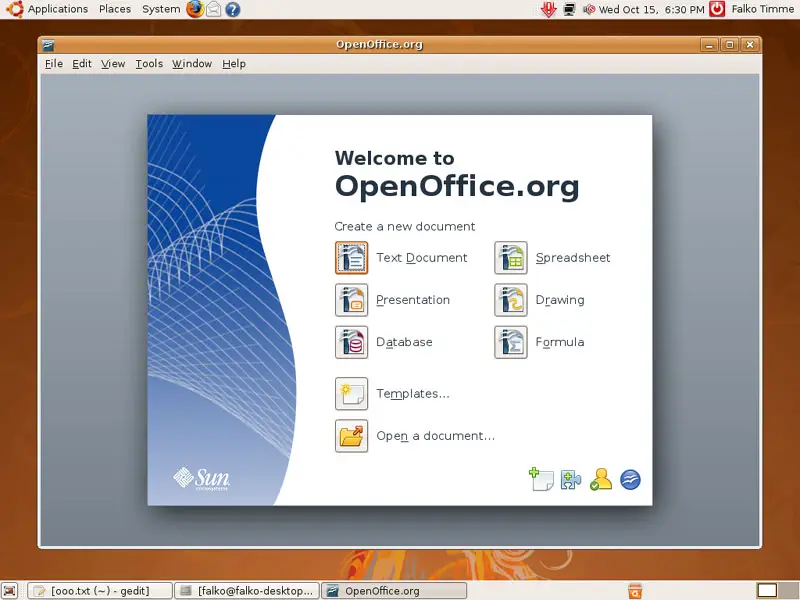
Task: Click the date and time clock
Action: 652,9
